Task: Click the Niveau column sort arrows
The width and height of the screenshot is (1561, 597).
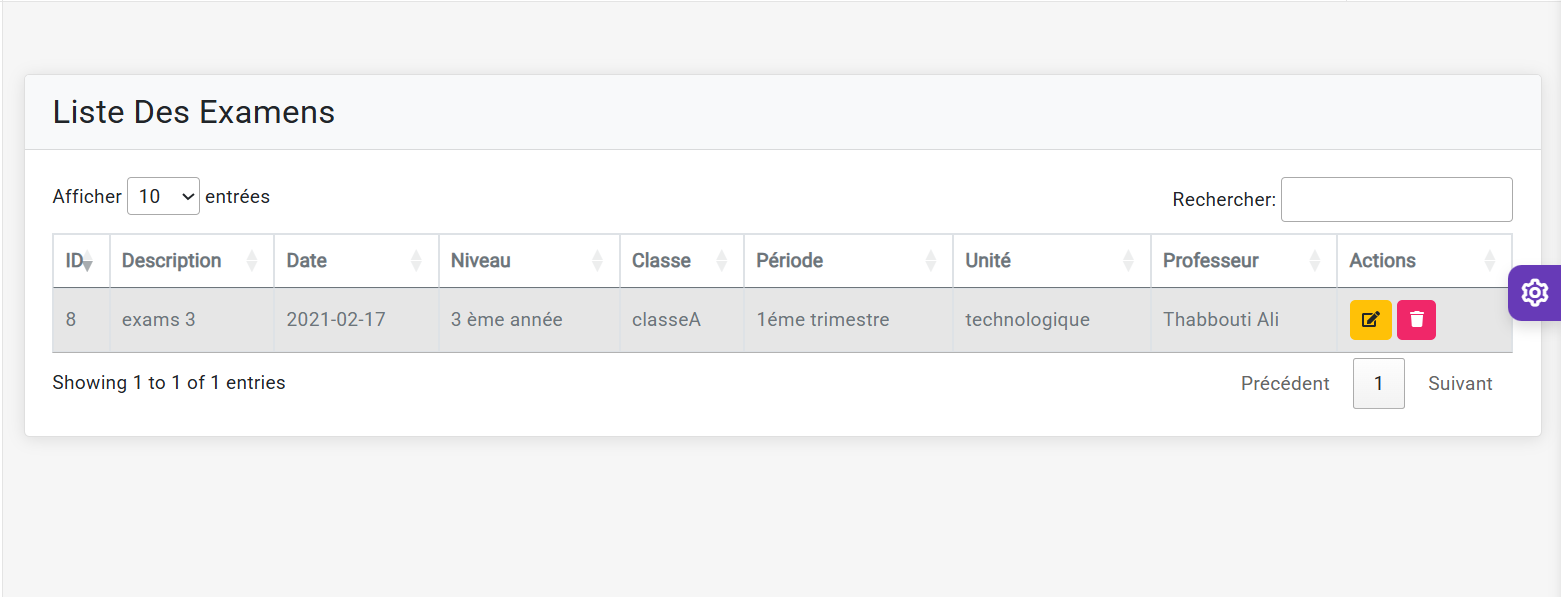Action: [x=597, y=261]
